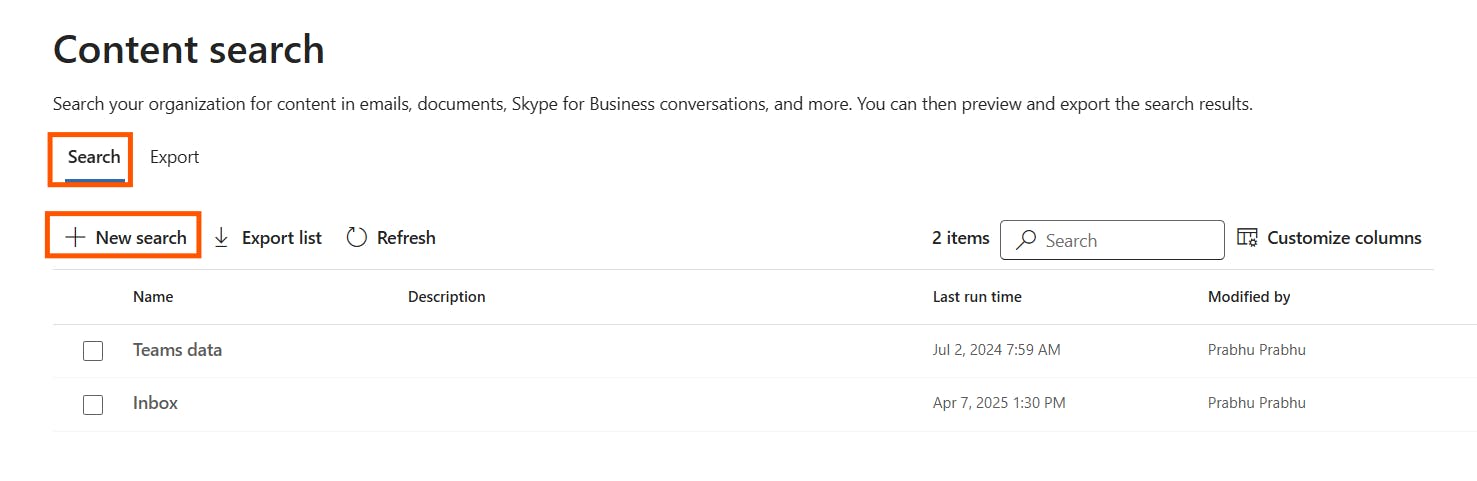
Task: Sort by the Name column header
Action: point(153,297)
